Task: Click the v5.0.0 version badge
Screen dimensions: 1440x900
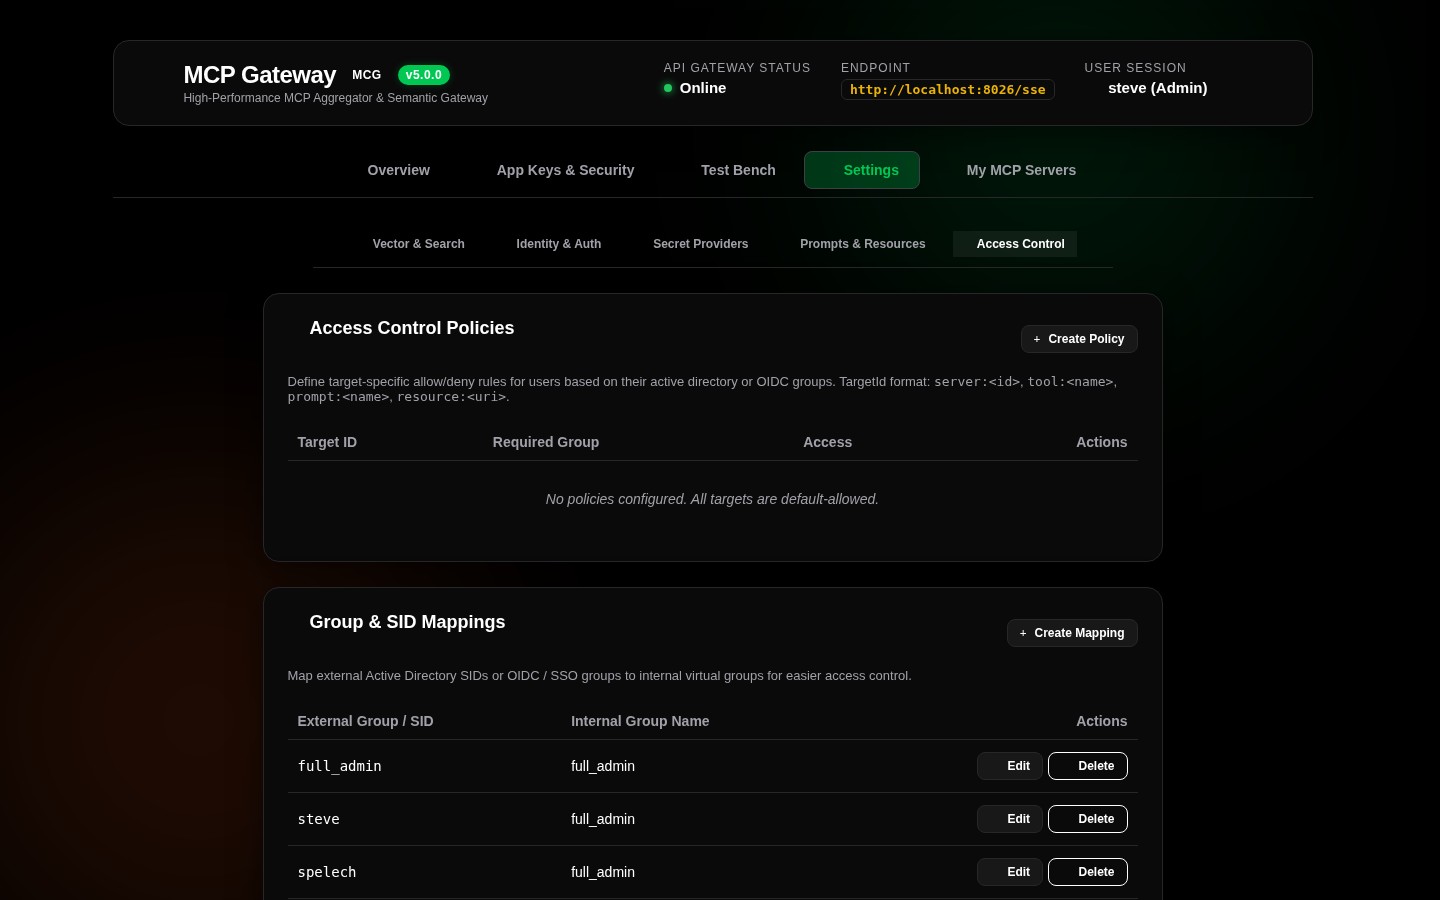Action: coord(424,75)
